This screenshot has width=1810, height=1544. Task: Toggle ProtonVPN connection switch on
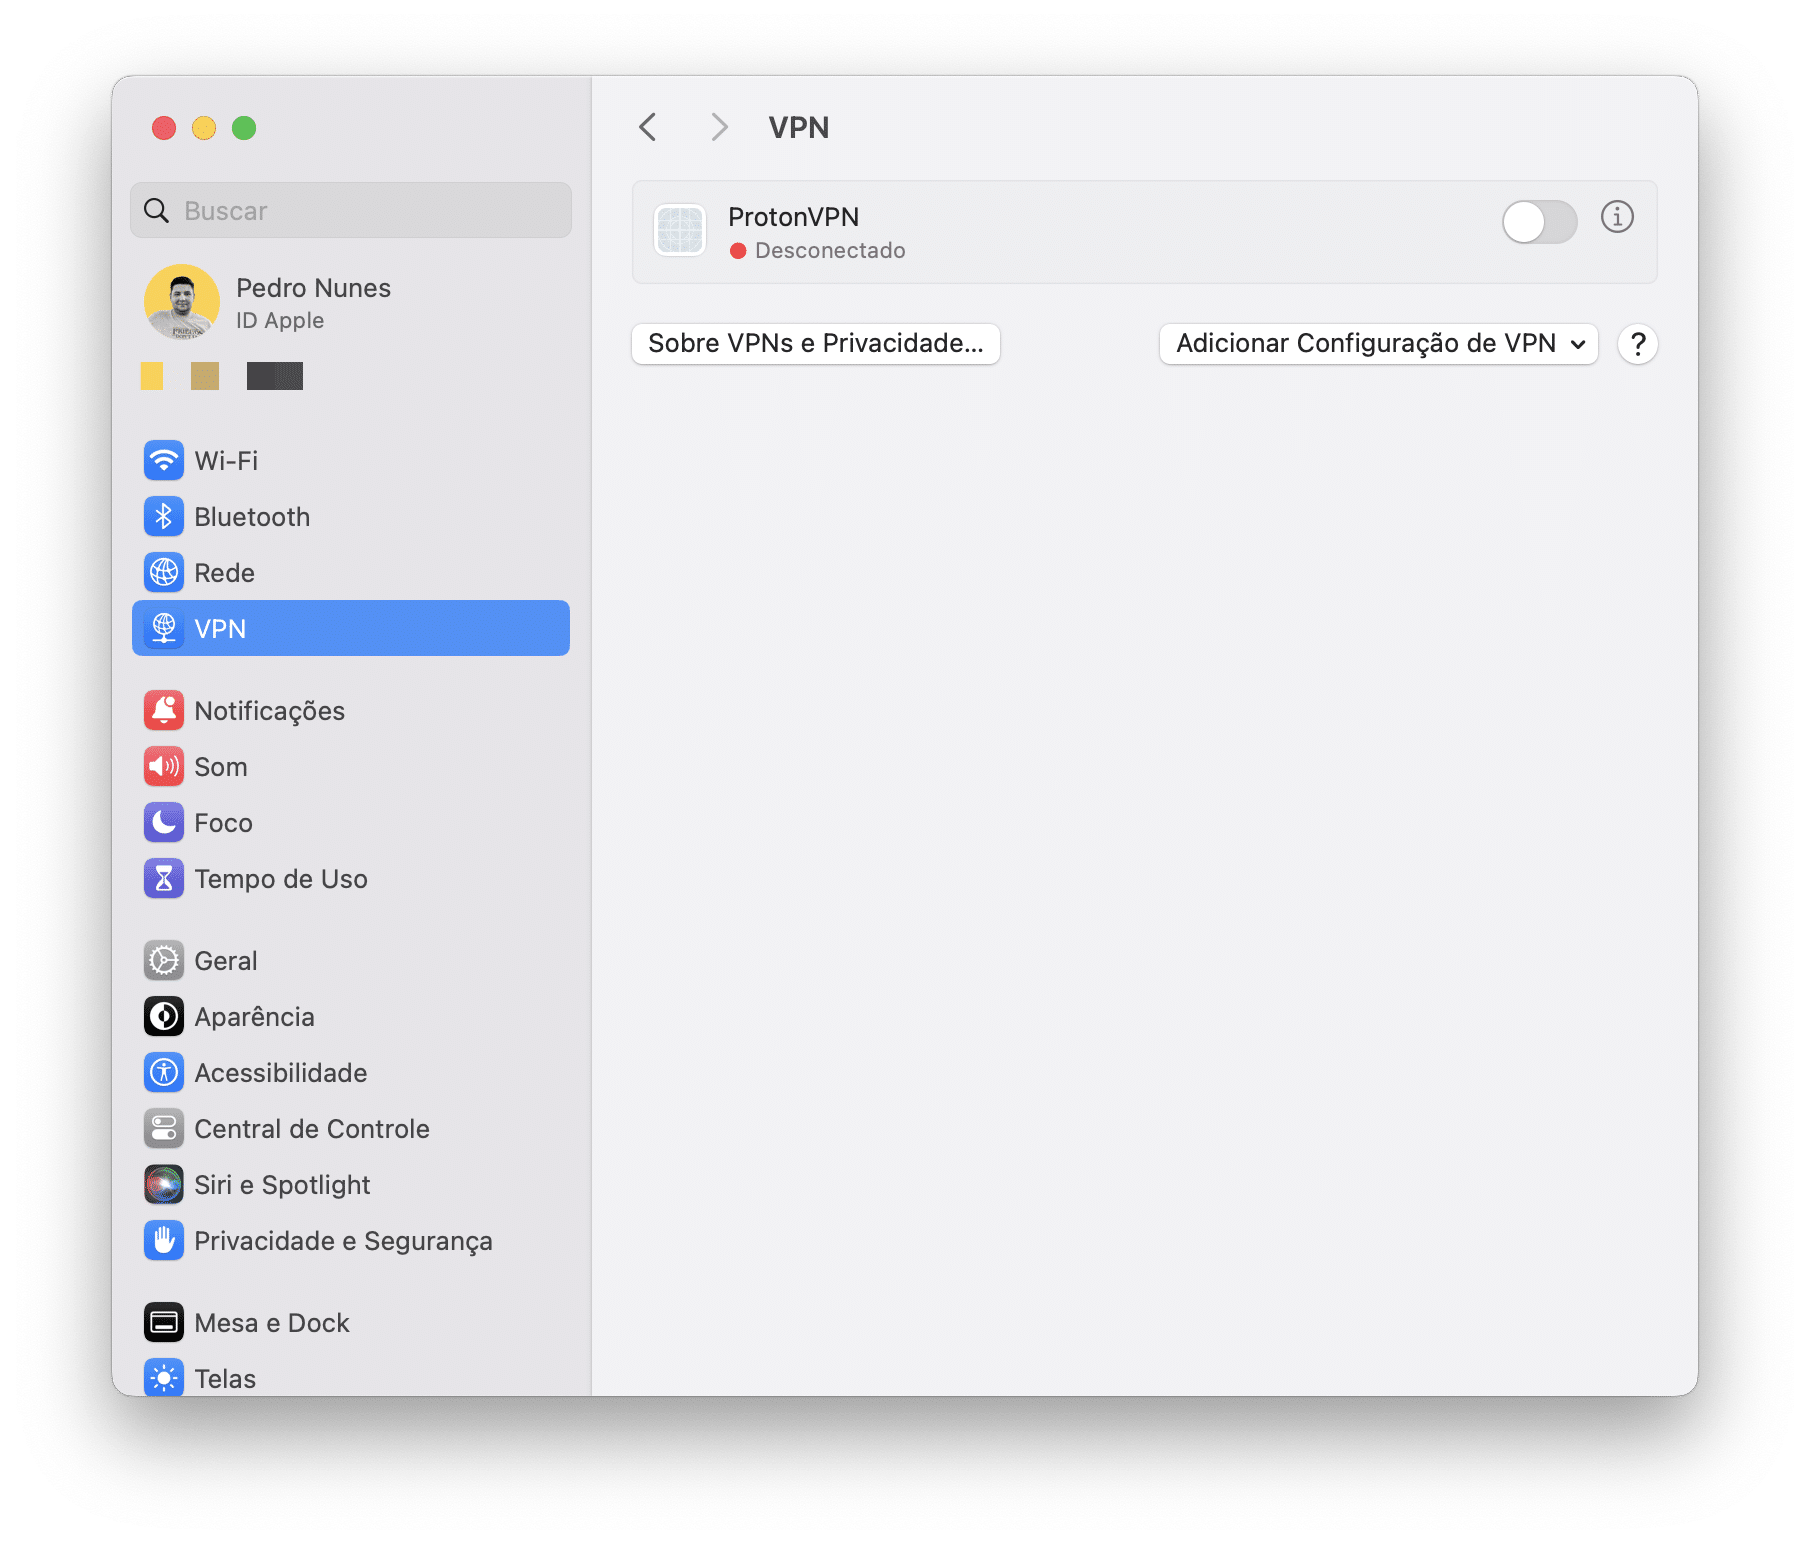(x=1540, y=222)
